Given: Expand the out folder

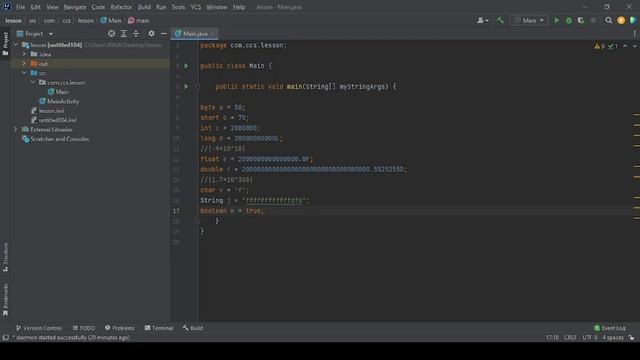Looking at the screenshot, I should click(24, 63).
